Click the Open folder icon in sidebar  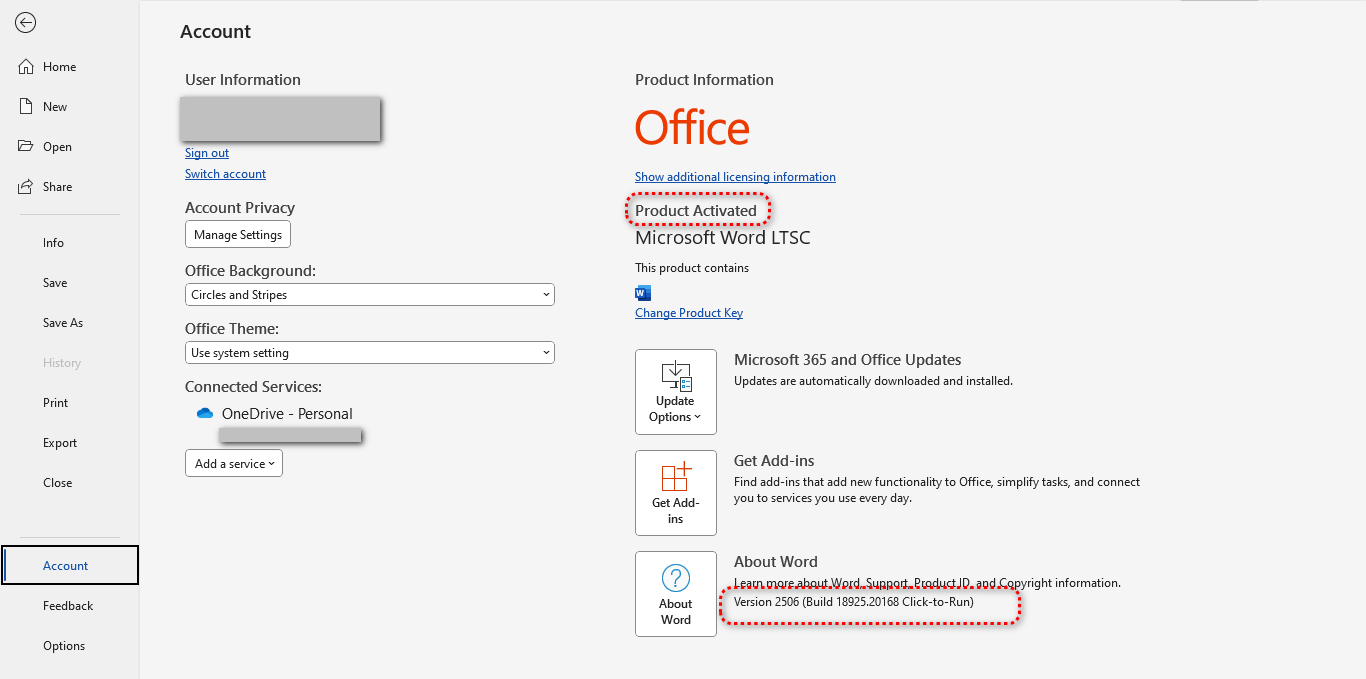pyautogui.click(x=26, y=147)
